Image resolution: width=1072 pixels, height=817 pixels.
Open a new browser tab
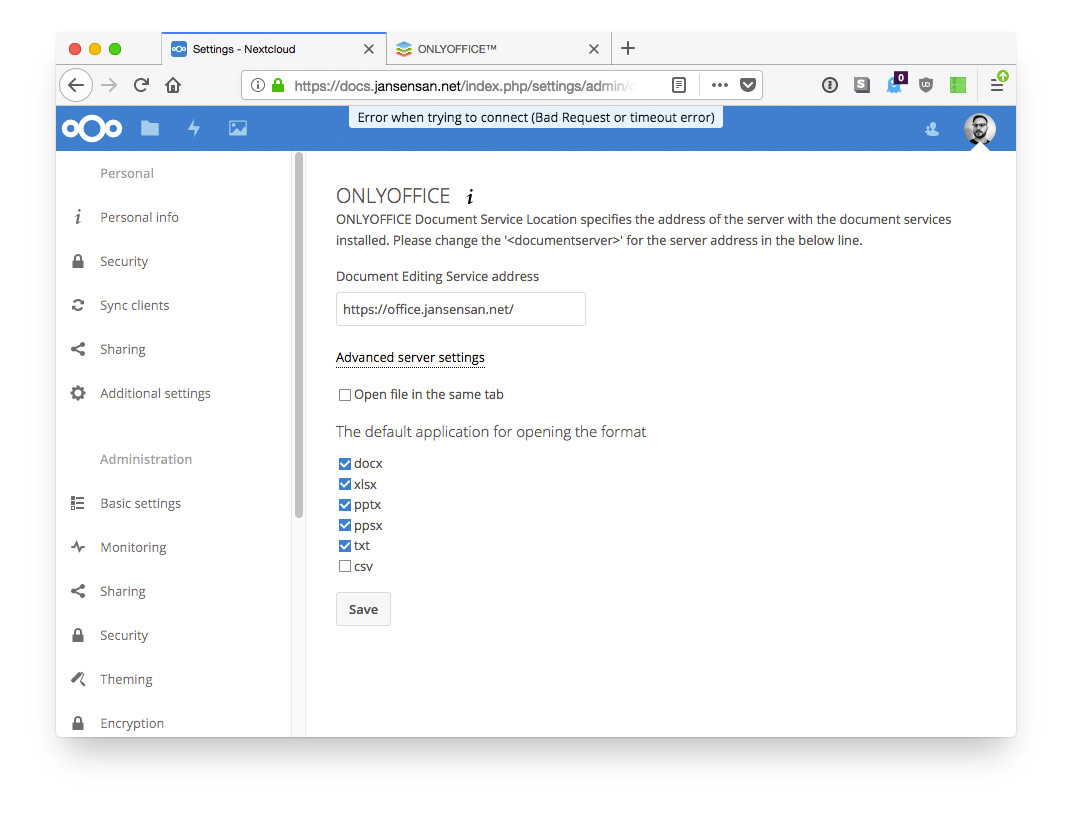click(x=628, y=49)
